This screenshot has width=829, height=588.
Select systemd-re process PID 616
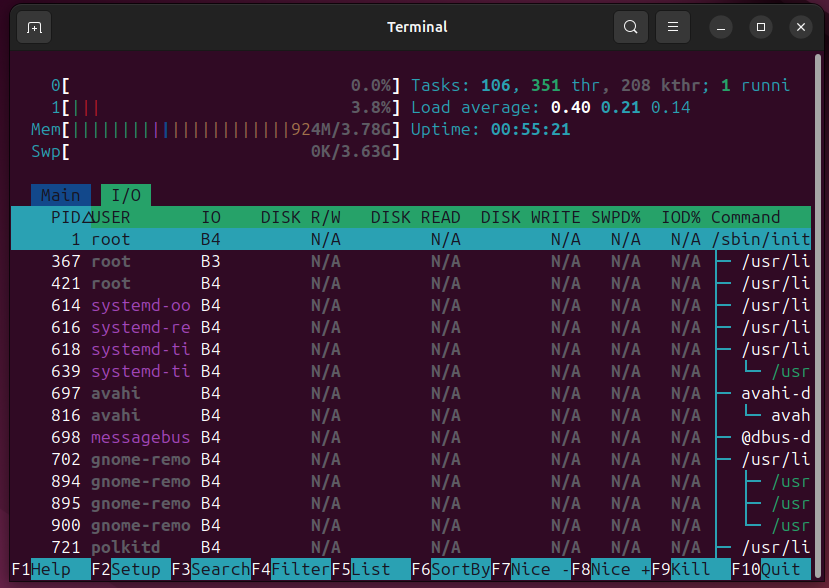pyautogui.click(x=411, y=327)
